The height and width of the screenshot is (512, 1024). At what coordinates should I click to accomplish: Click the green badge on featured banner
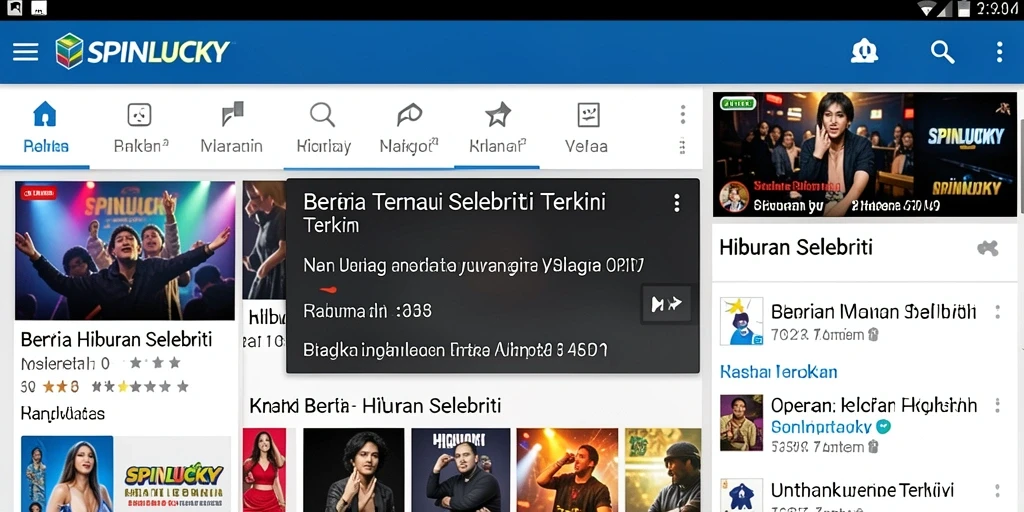[x=737, y=103]
